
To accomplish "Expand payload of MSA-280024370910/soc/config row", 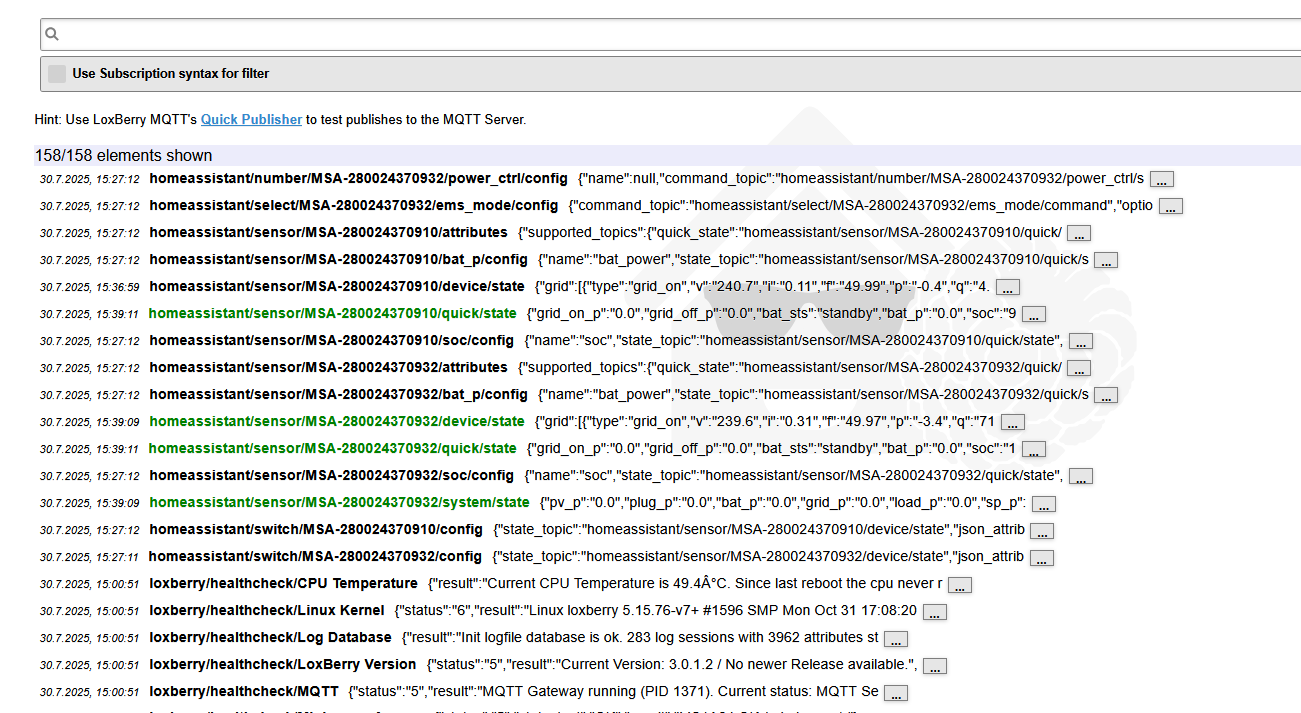I will 1080,341.
